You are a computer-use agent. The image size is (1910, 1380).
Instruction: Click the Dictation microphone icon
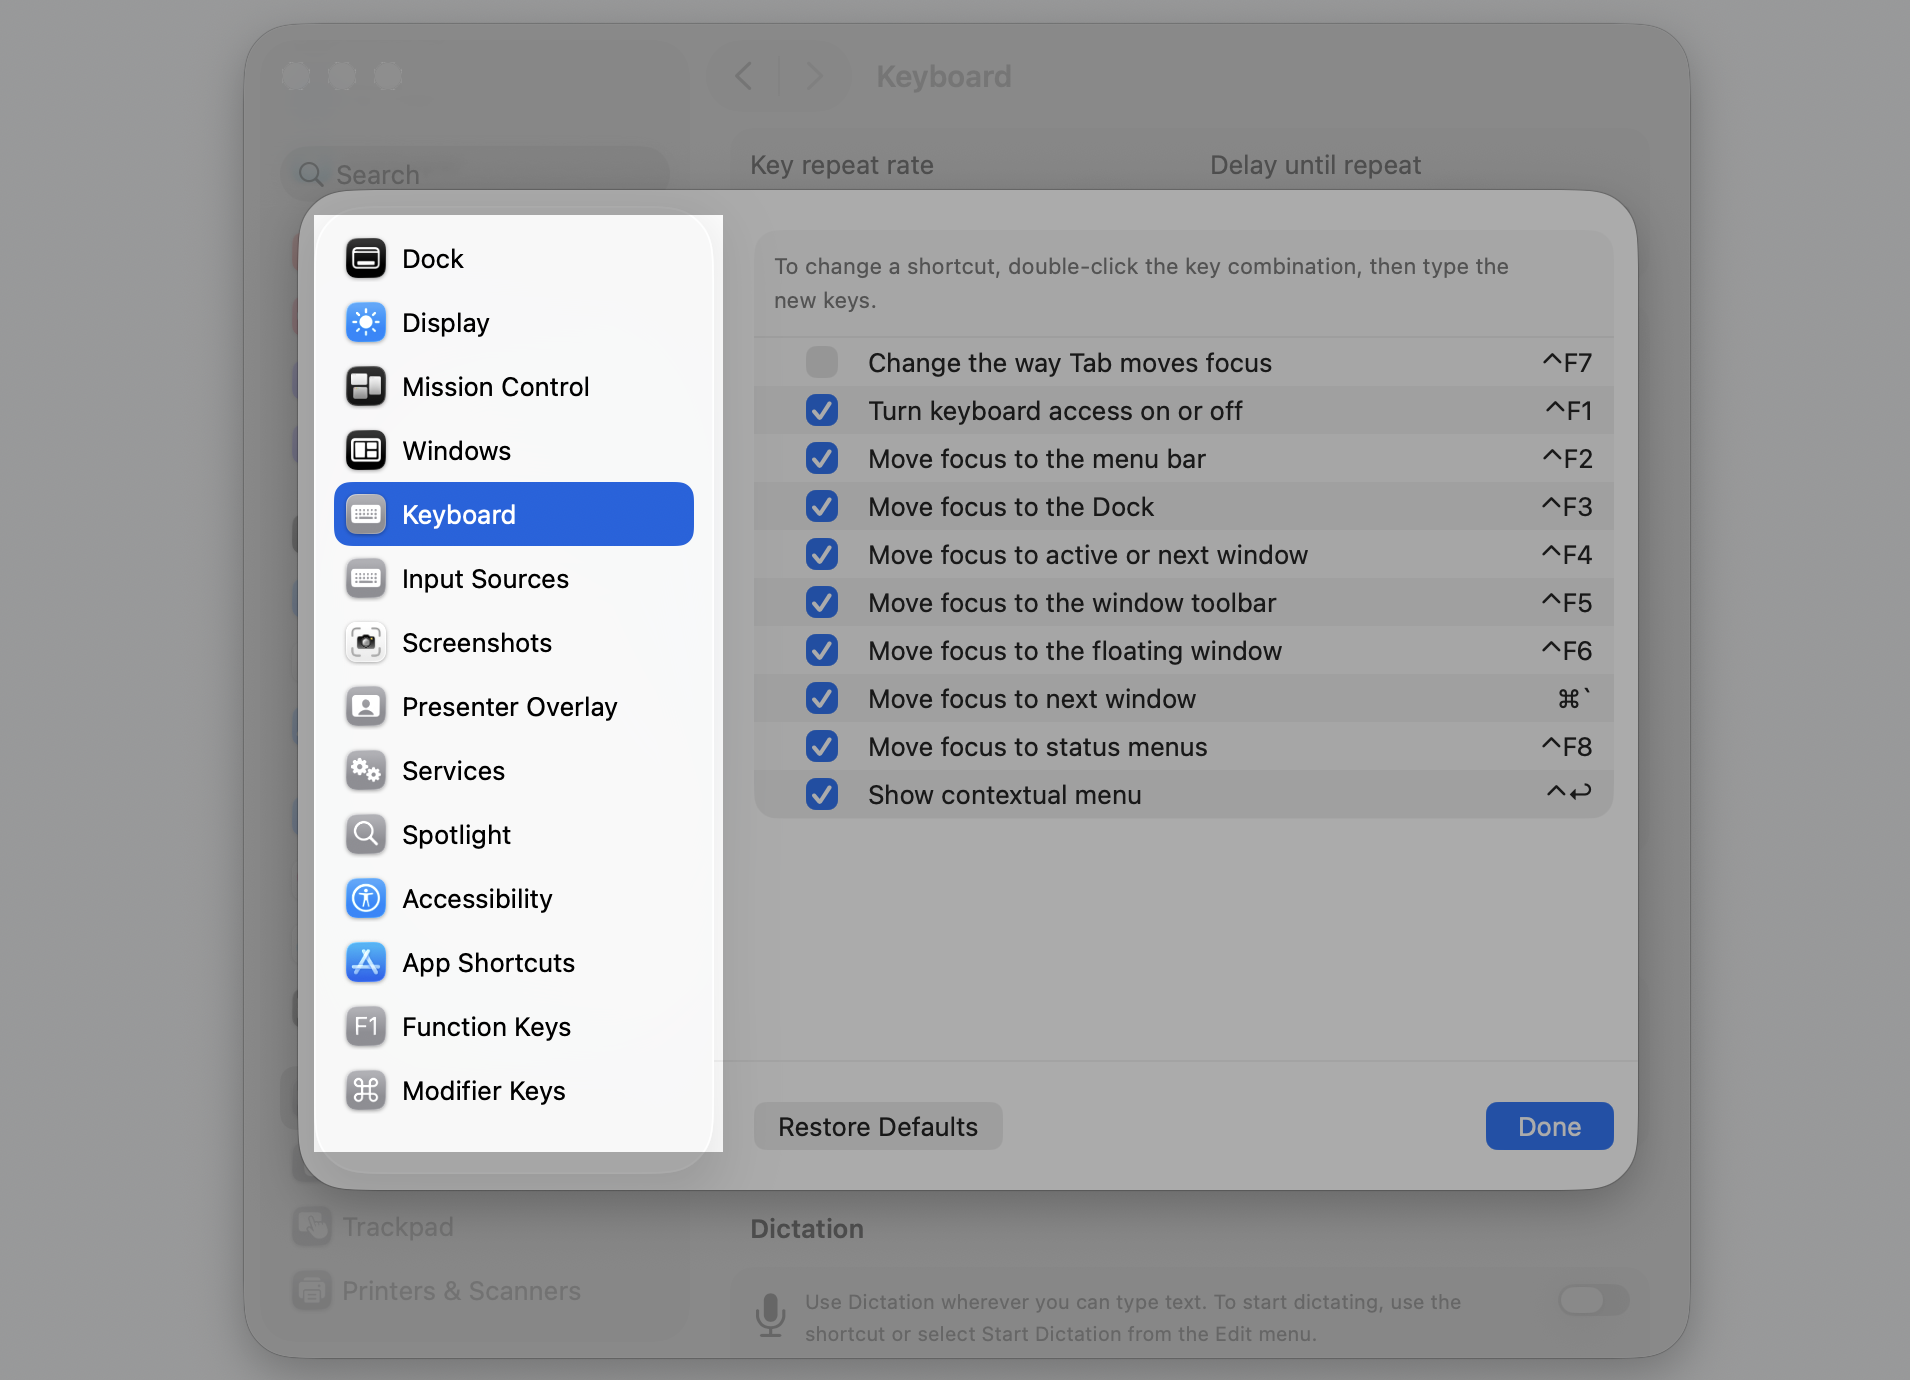tap(770, 1315)
